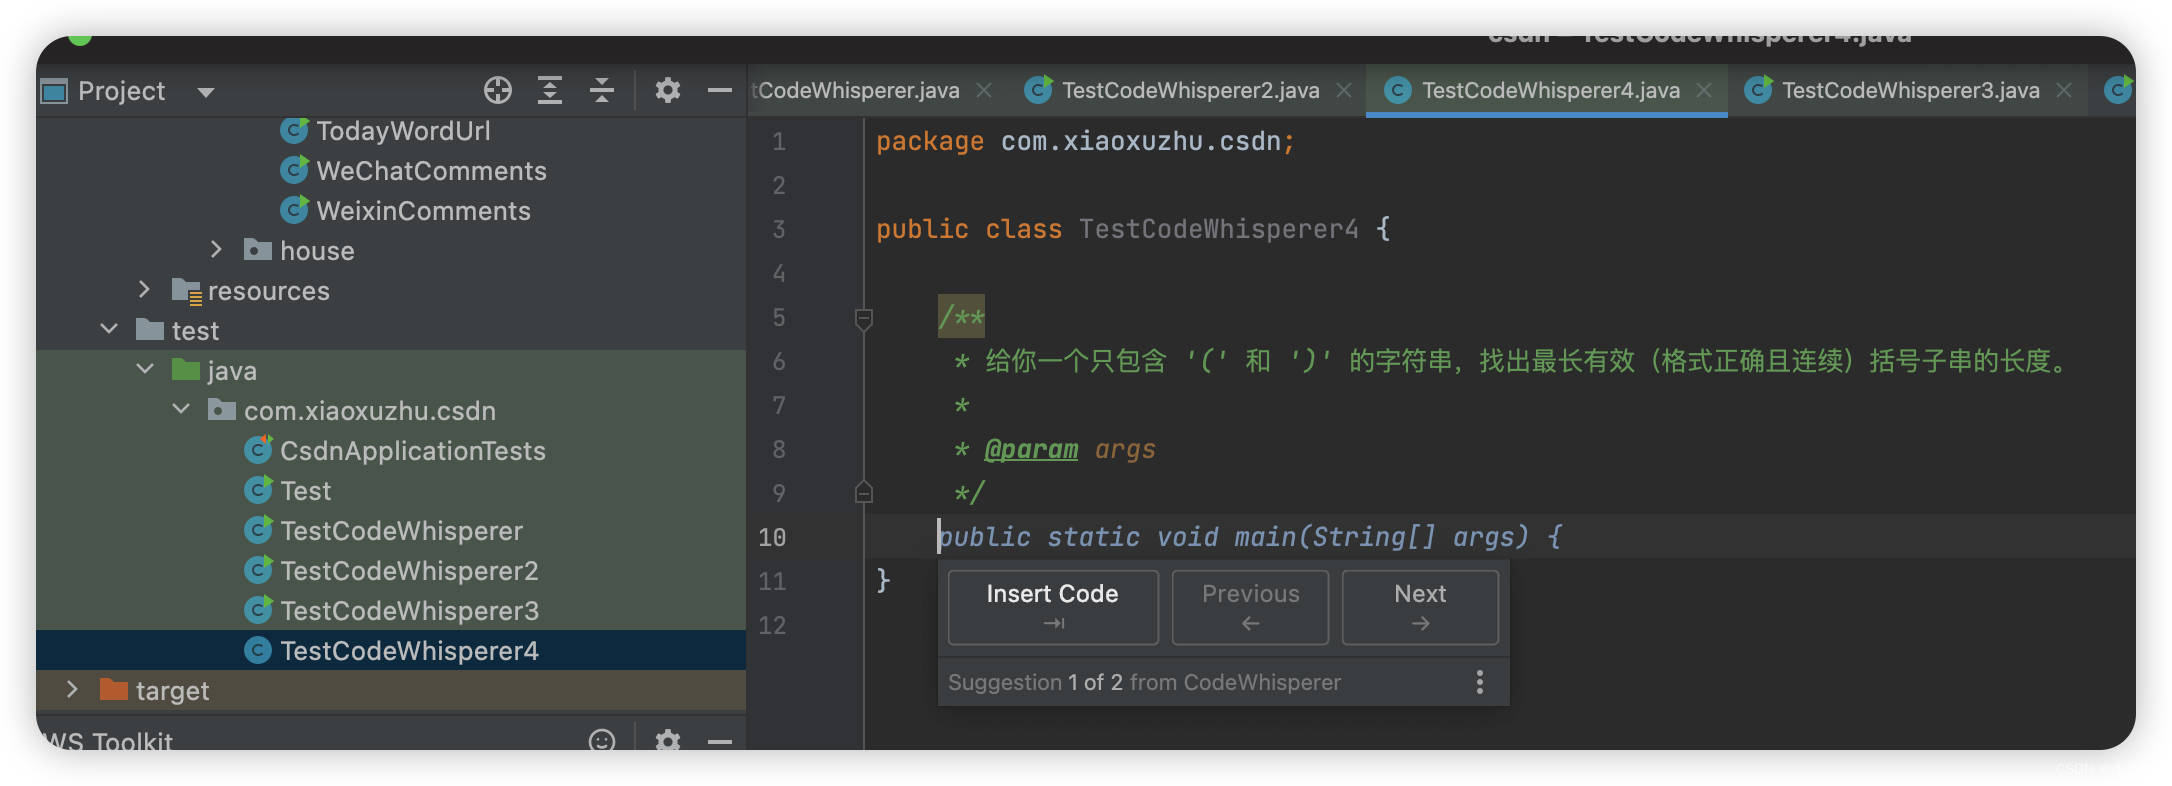This screenshot has width=2172, height=786.
Task: Click the Expand All icon in Project panel
Action: click(550, 91)
